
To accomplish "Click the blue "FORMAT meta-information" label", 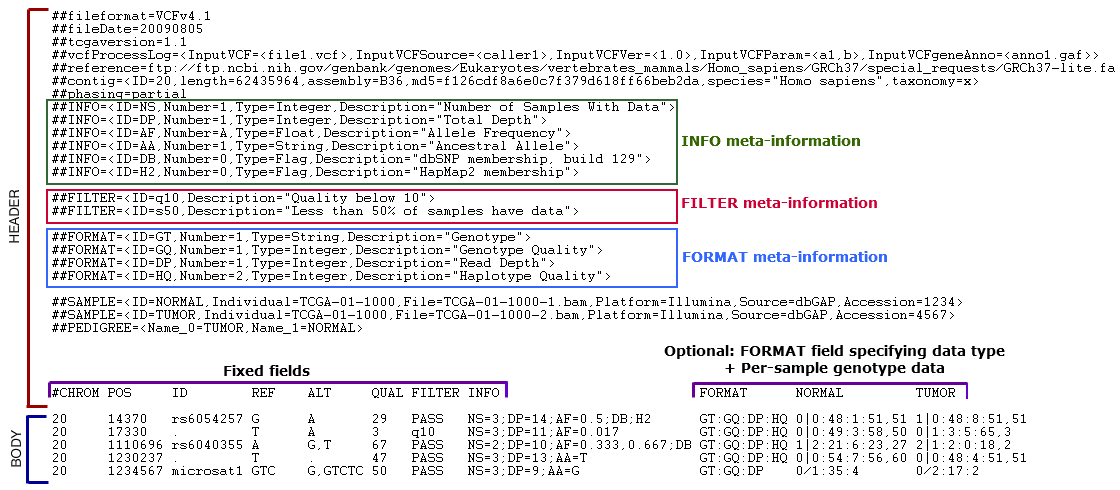I will click(x=784, y=257).
